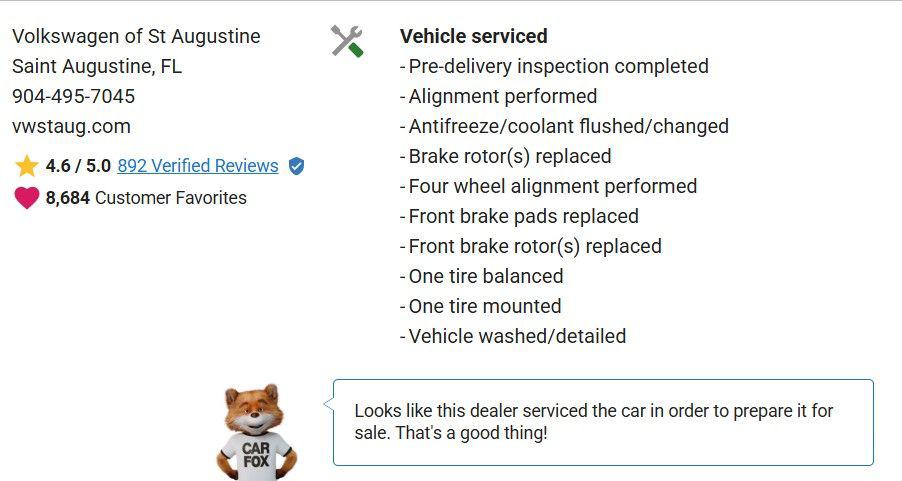Click the gold star rating icon
The height and width of the screenshot is (481, 902).
coord(27,166)
